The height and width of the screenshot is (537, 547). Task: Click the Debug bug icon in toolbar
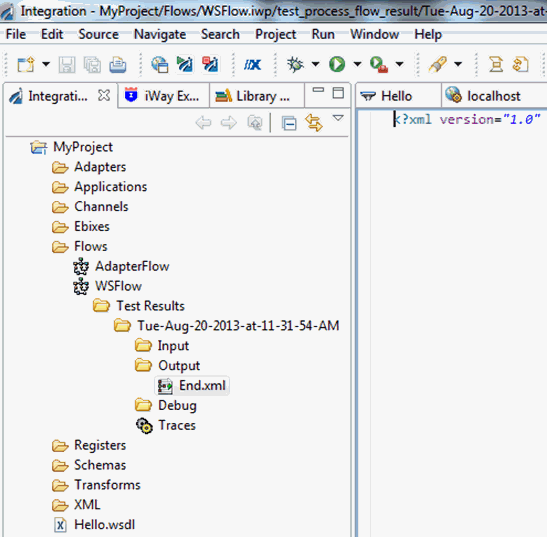295,64
